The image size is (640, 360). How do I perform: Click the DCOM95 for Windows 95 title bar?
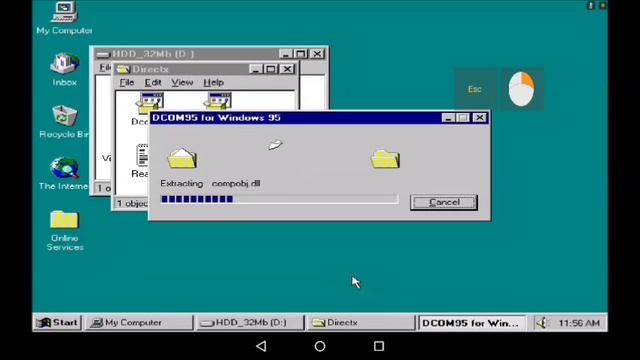319,118
